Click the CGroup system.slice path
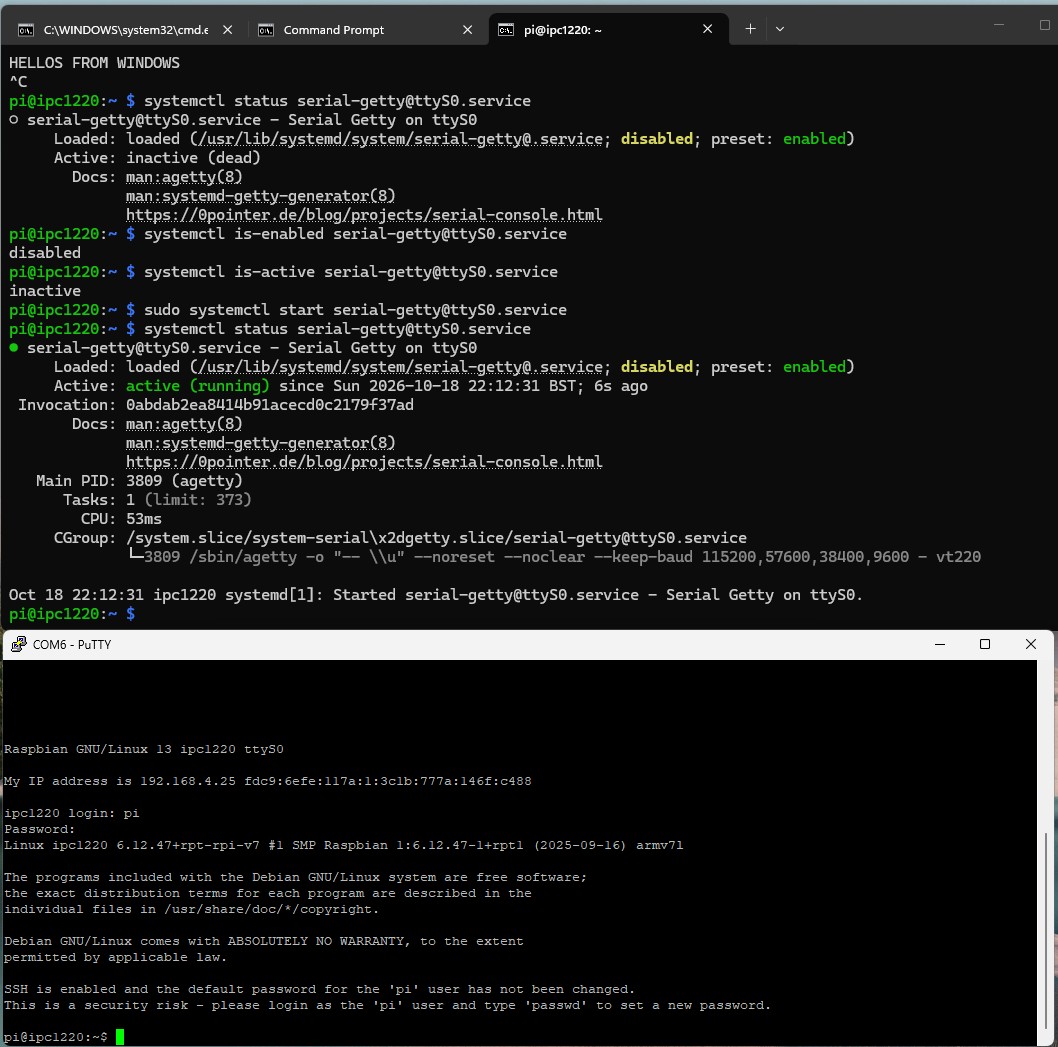Viewport: 1058px width, 1047px height. (437, 538)
